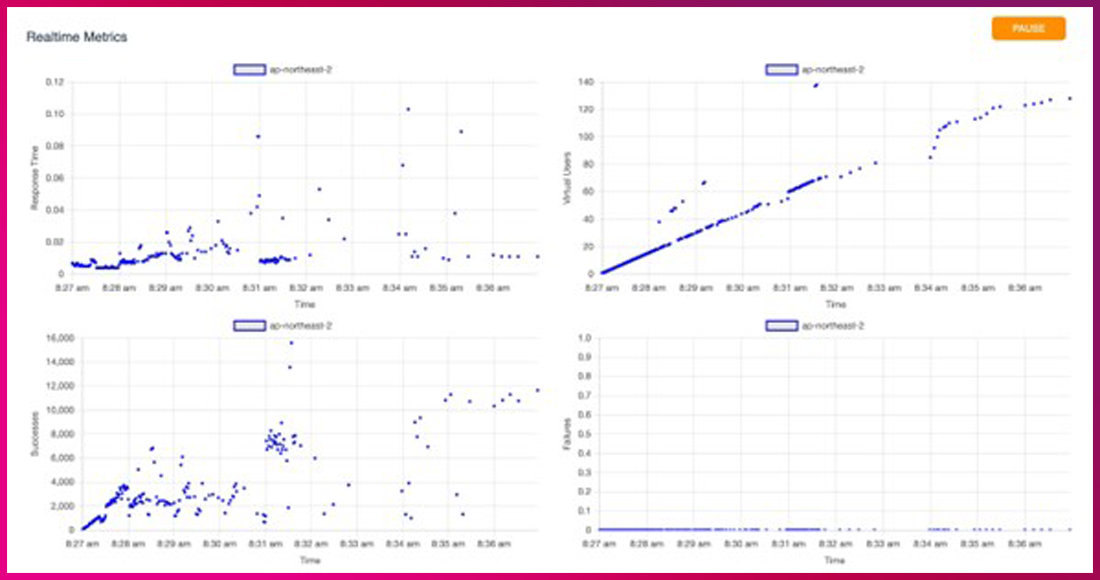The image size is (1100, 580).
Task: Toggle ap-northeast-2 legend swatch in Response Time chart
Action: click(x=246, y=69)
